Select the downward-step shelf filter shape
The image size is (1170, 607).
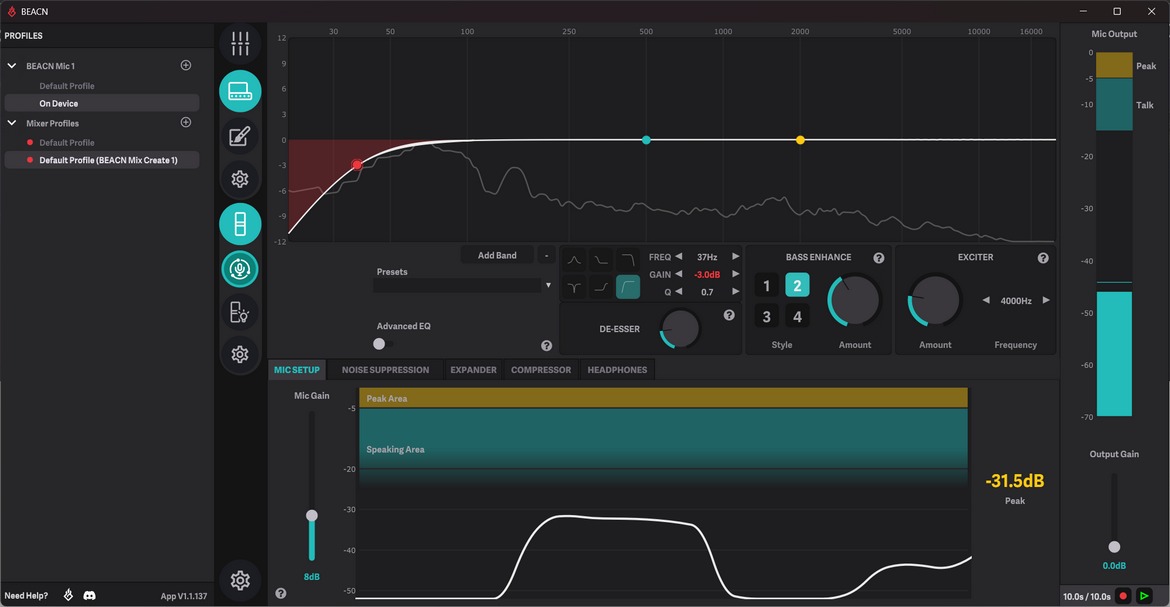601,260
